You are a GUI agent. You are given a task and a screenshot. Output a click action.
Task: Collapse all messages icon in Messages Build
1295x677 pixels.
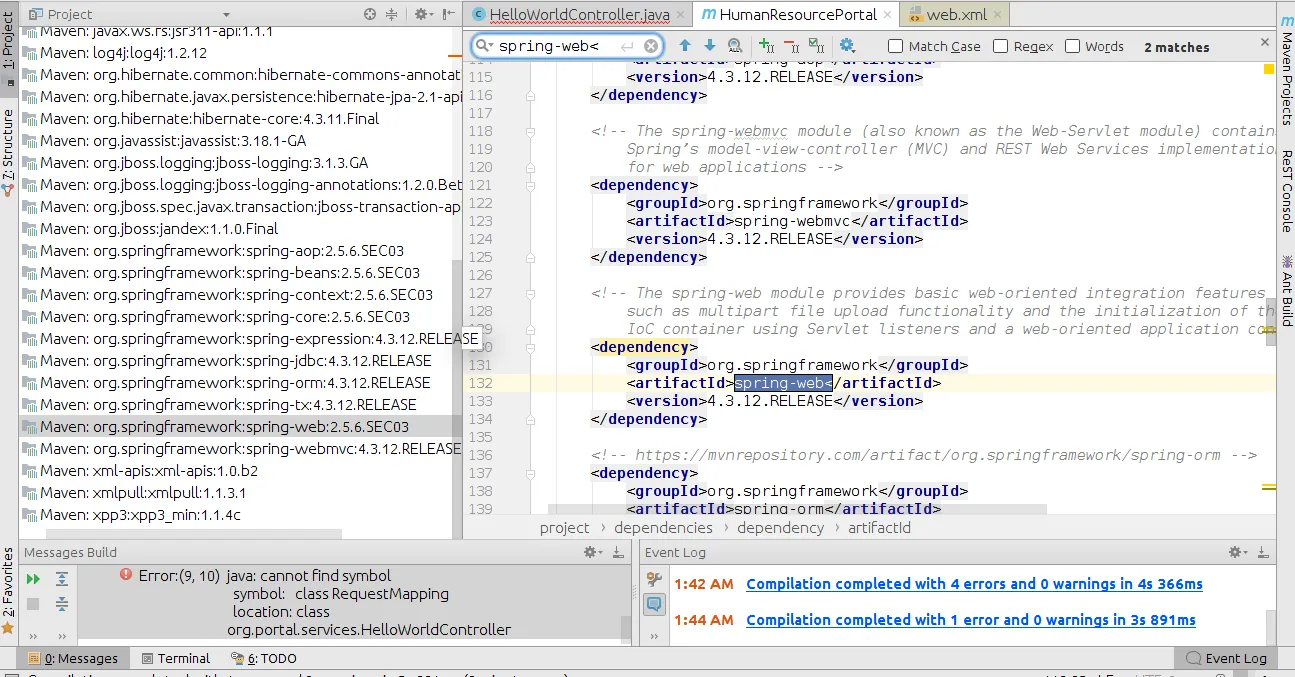point(62,604)
